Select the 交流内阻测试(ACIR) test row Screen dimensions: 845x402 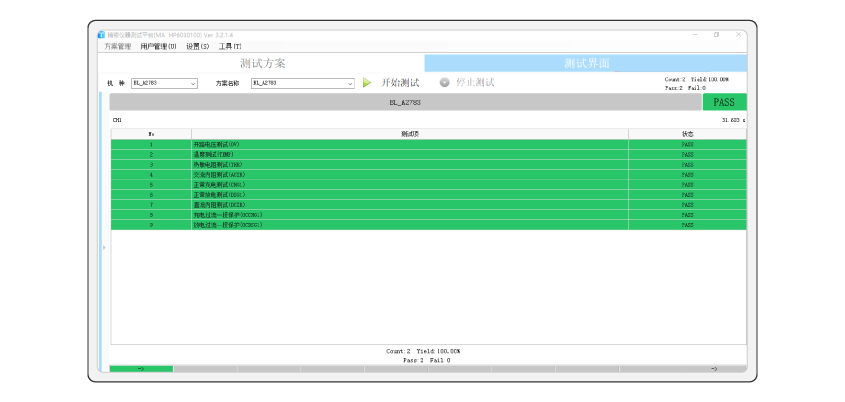click(x=409, y=174)
